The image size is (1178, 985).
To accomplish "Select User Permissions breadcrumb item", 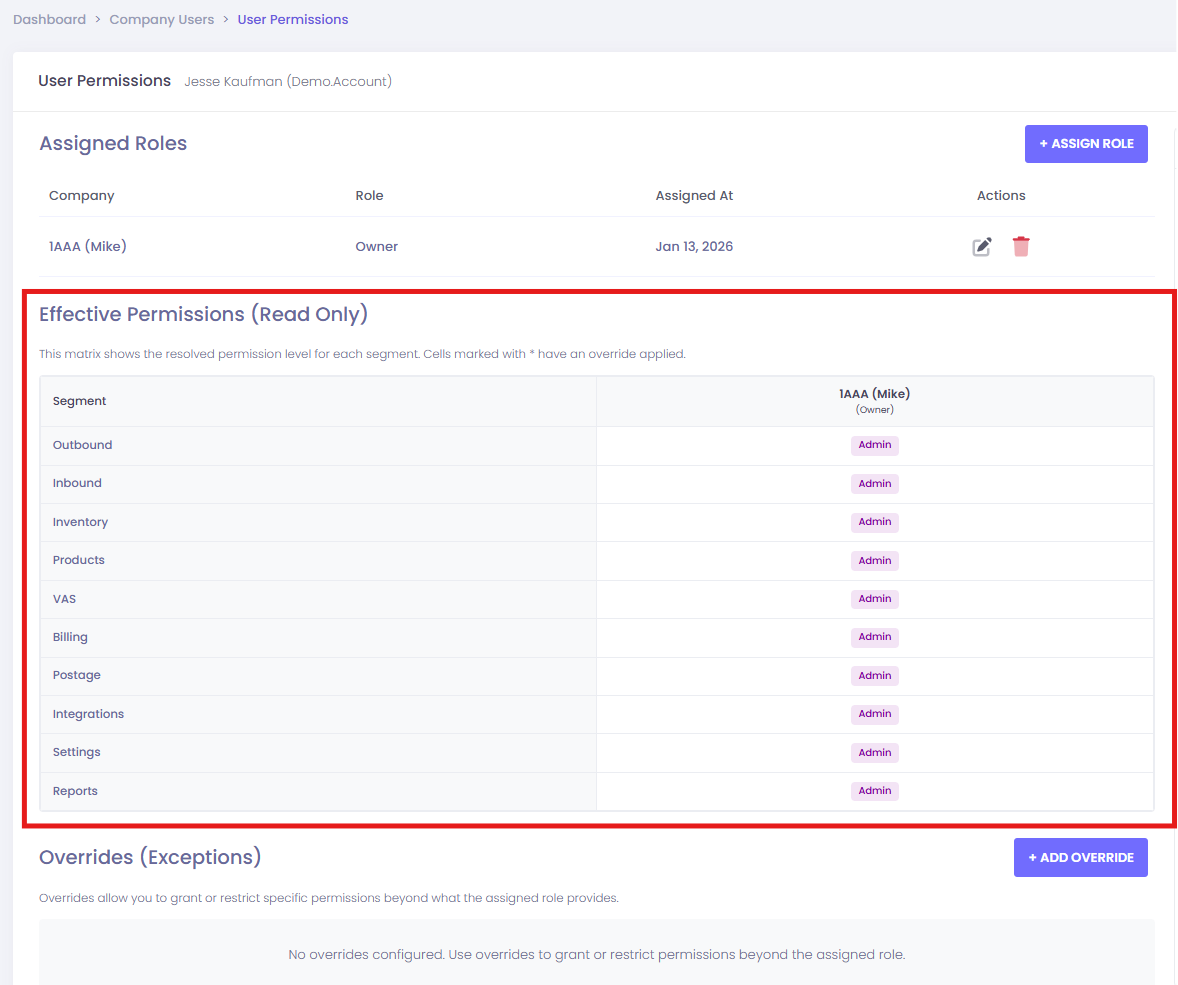I will click(292, 20).
